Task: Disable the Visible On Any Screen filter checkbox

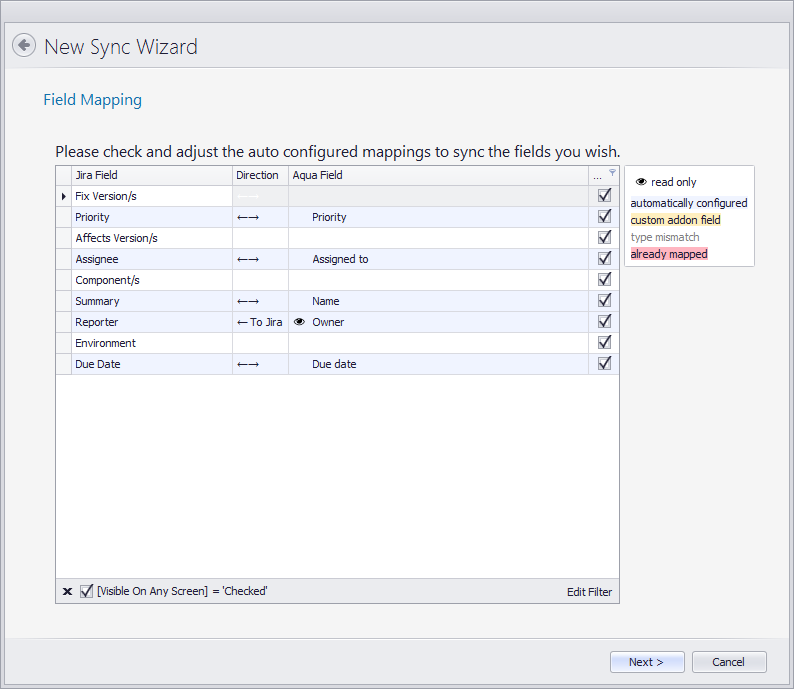Action: (87, 591)
